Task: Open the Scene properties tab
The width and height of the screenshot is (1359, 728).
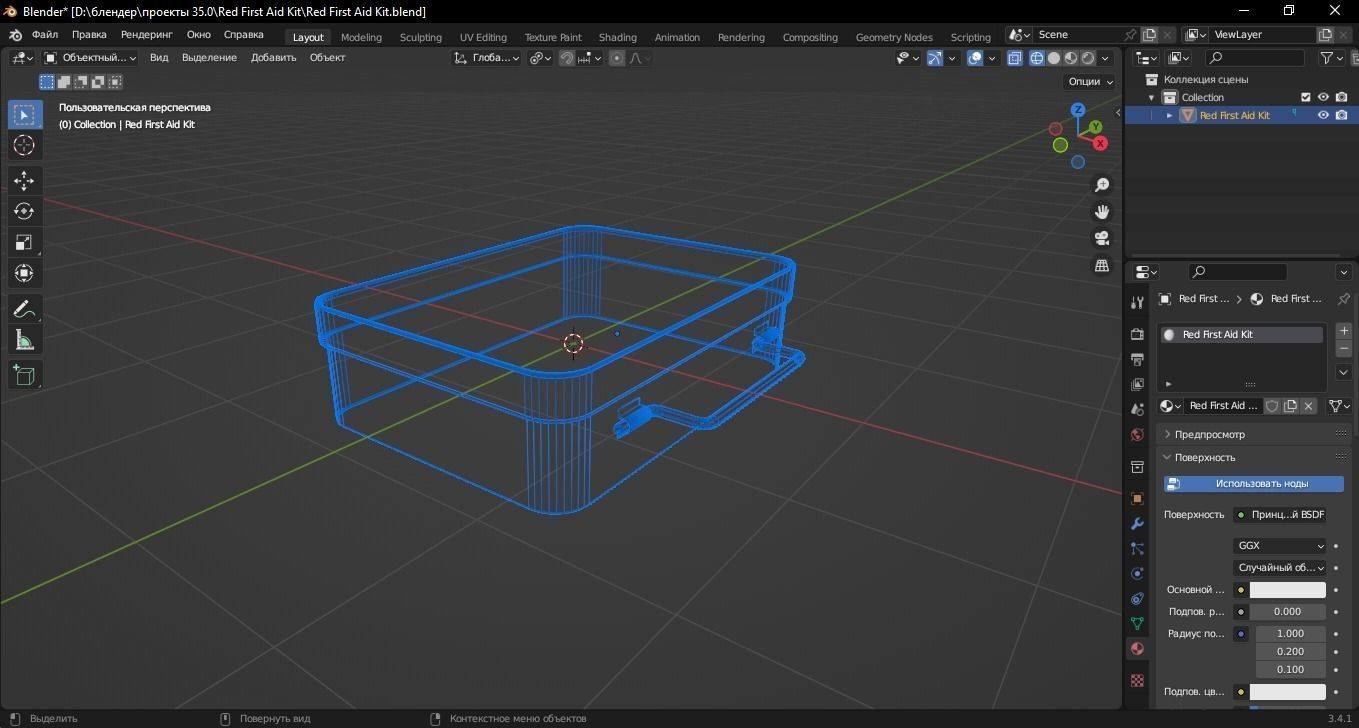Action: [x=1137, y=409]
